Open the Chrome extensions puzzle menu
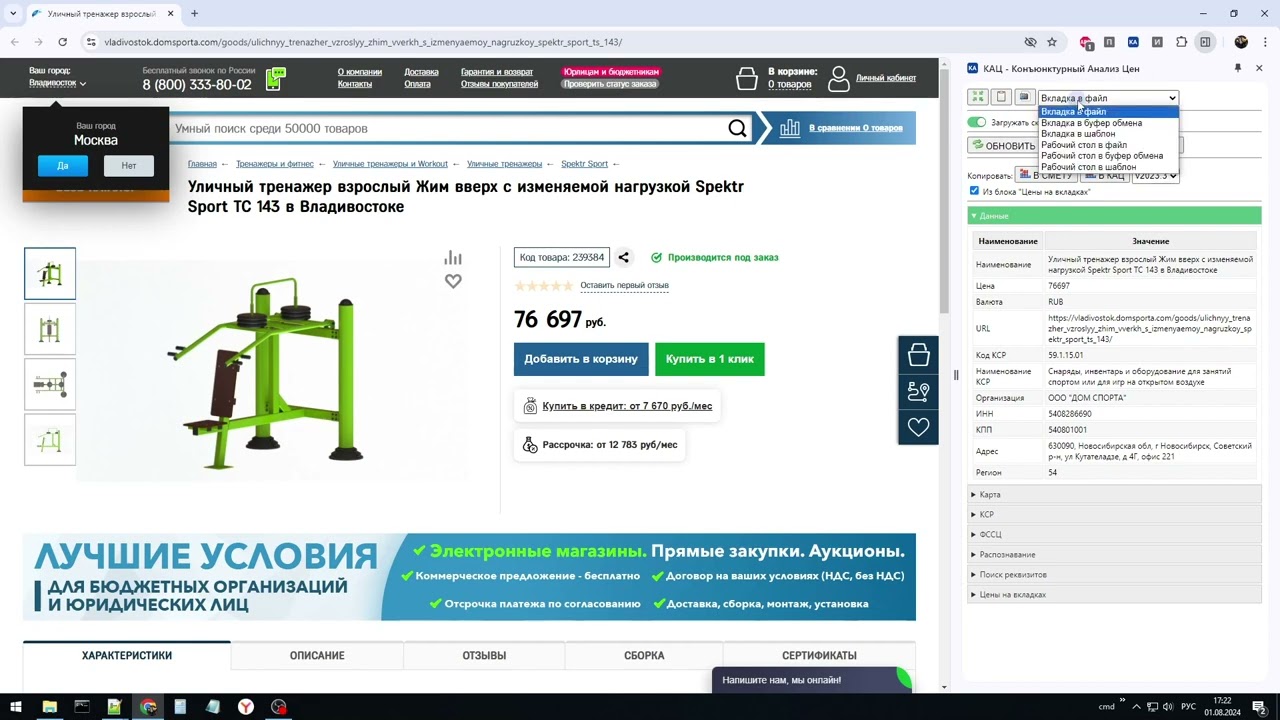The image size is (1280, 720). point(1181,42)
